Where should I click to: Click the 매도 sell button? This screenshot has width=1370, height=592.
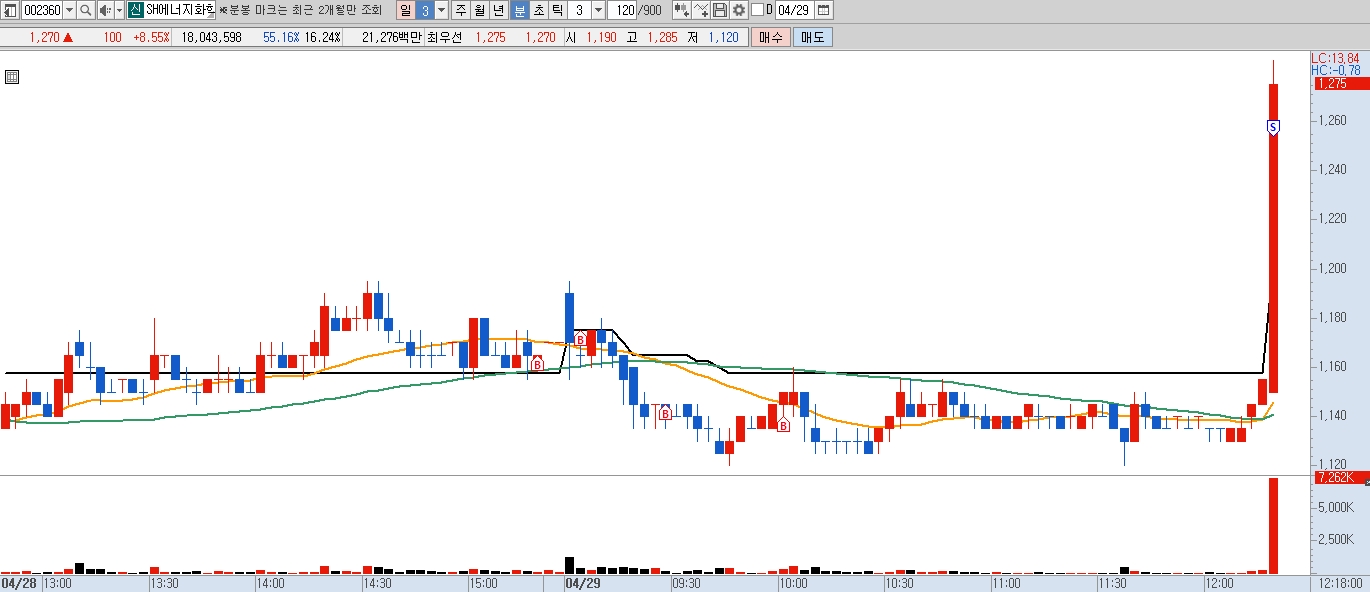[x=812, y=37]
